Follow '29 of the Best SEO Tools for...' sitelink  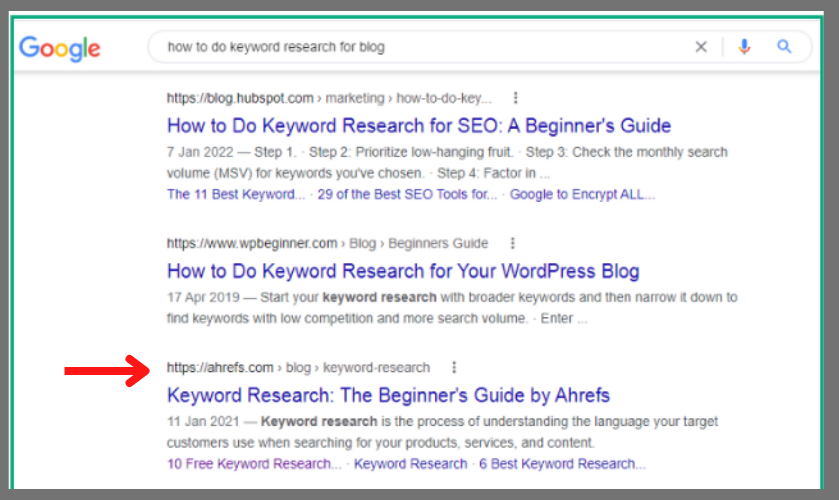(407, 194)
